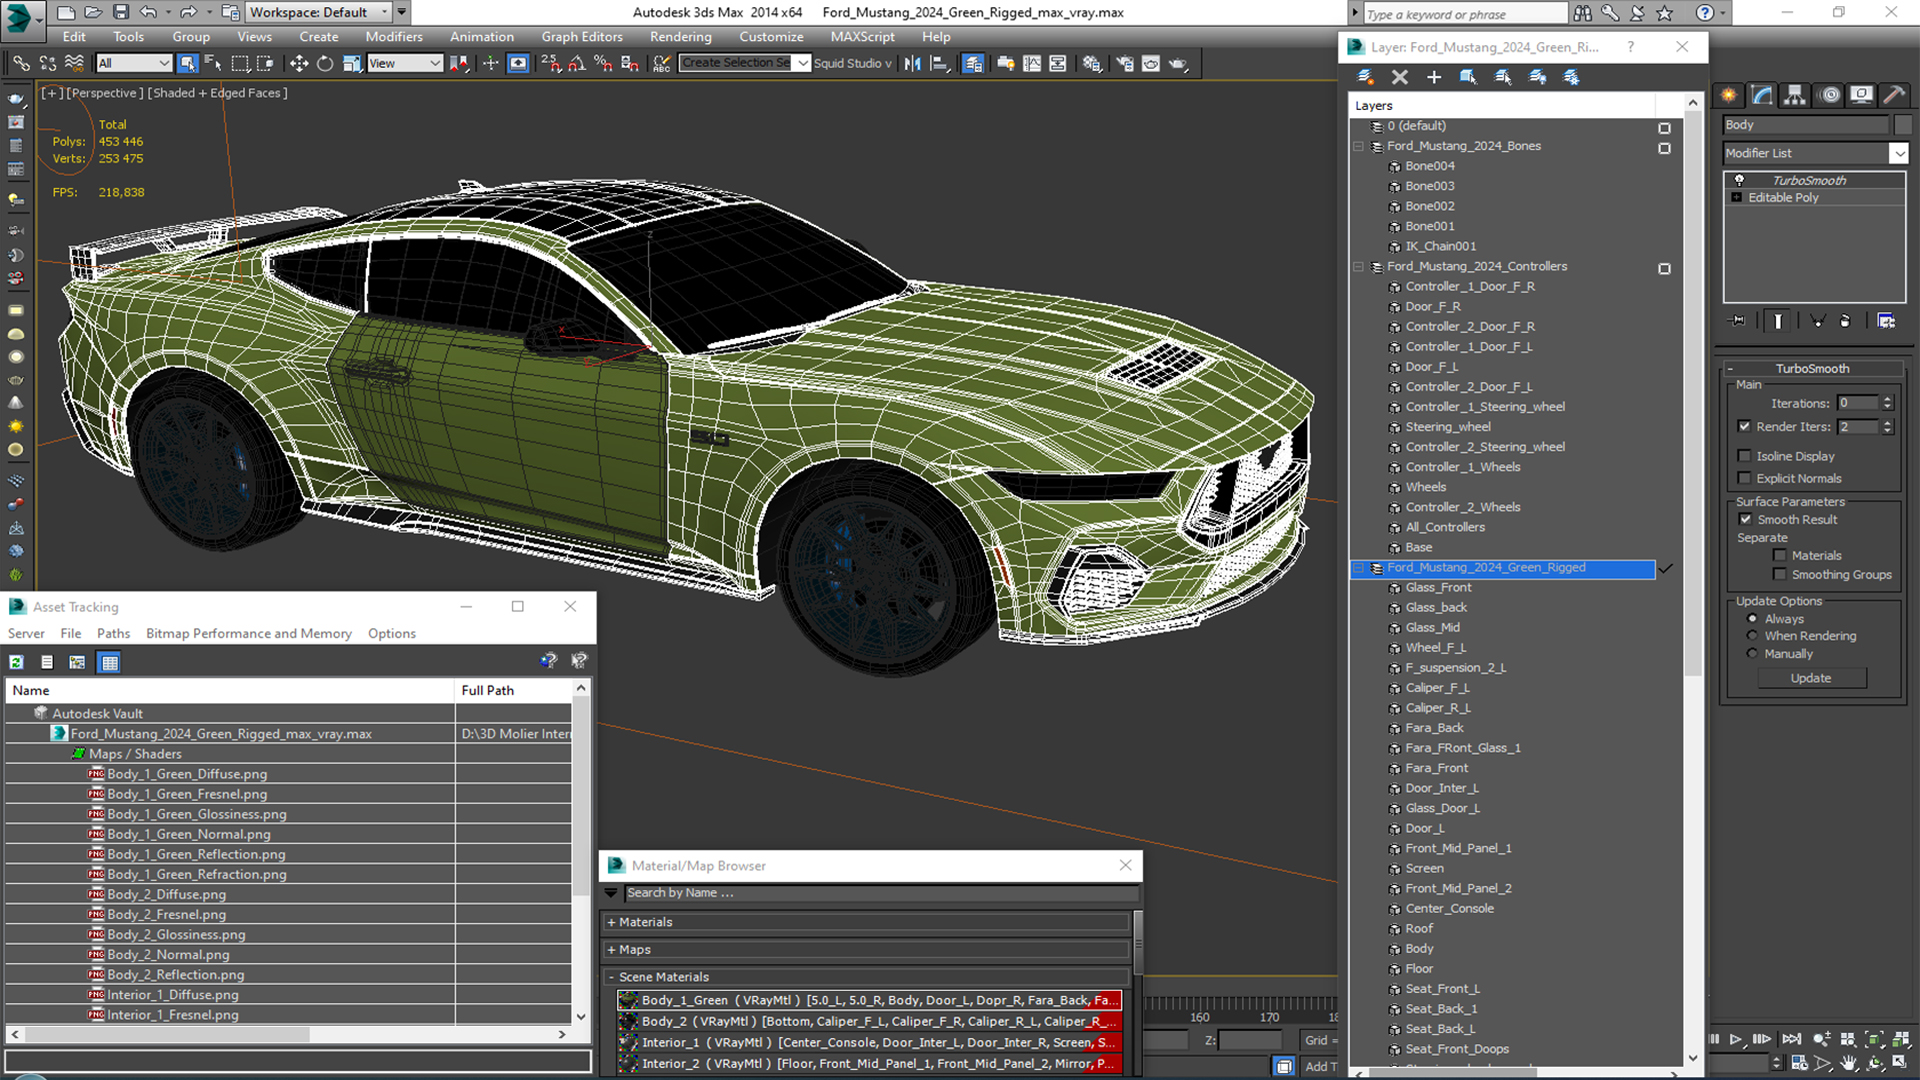The height and width of the screenshot is (1080, 1920).
Task: Open Create Selection Set dropdown
Action: point(802,63)
